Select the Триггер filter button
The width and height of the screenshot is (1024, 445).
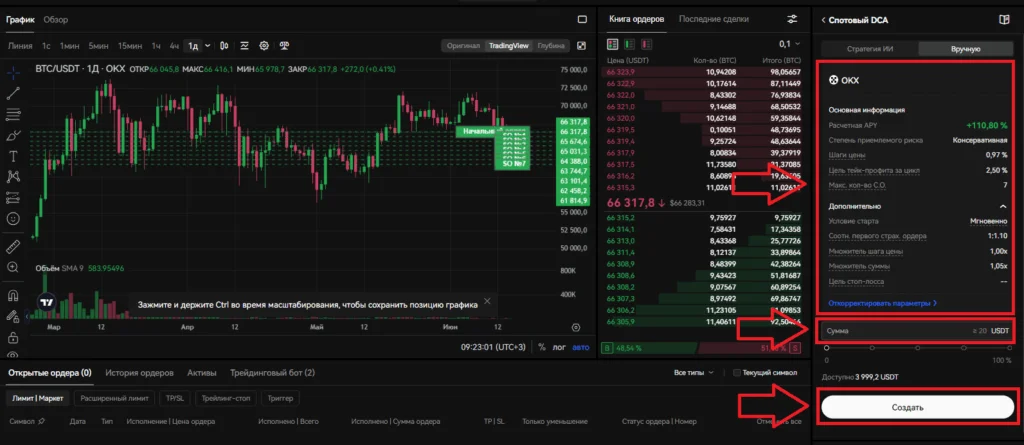[280, 397]
